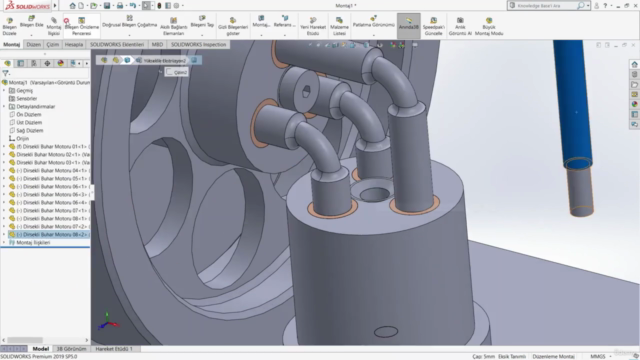Click Gizli Bileşenleri göster icon
Viewport: 640px width, 360px height.
233,20
